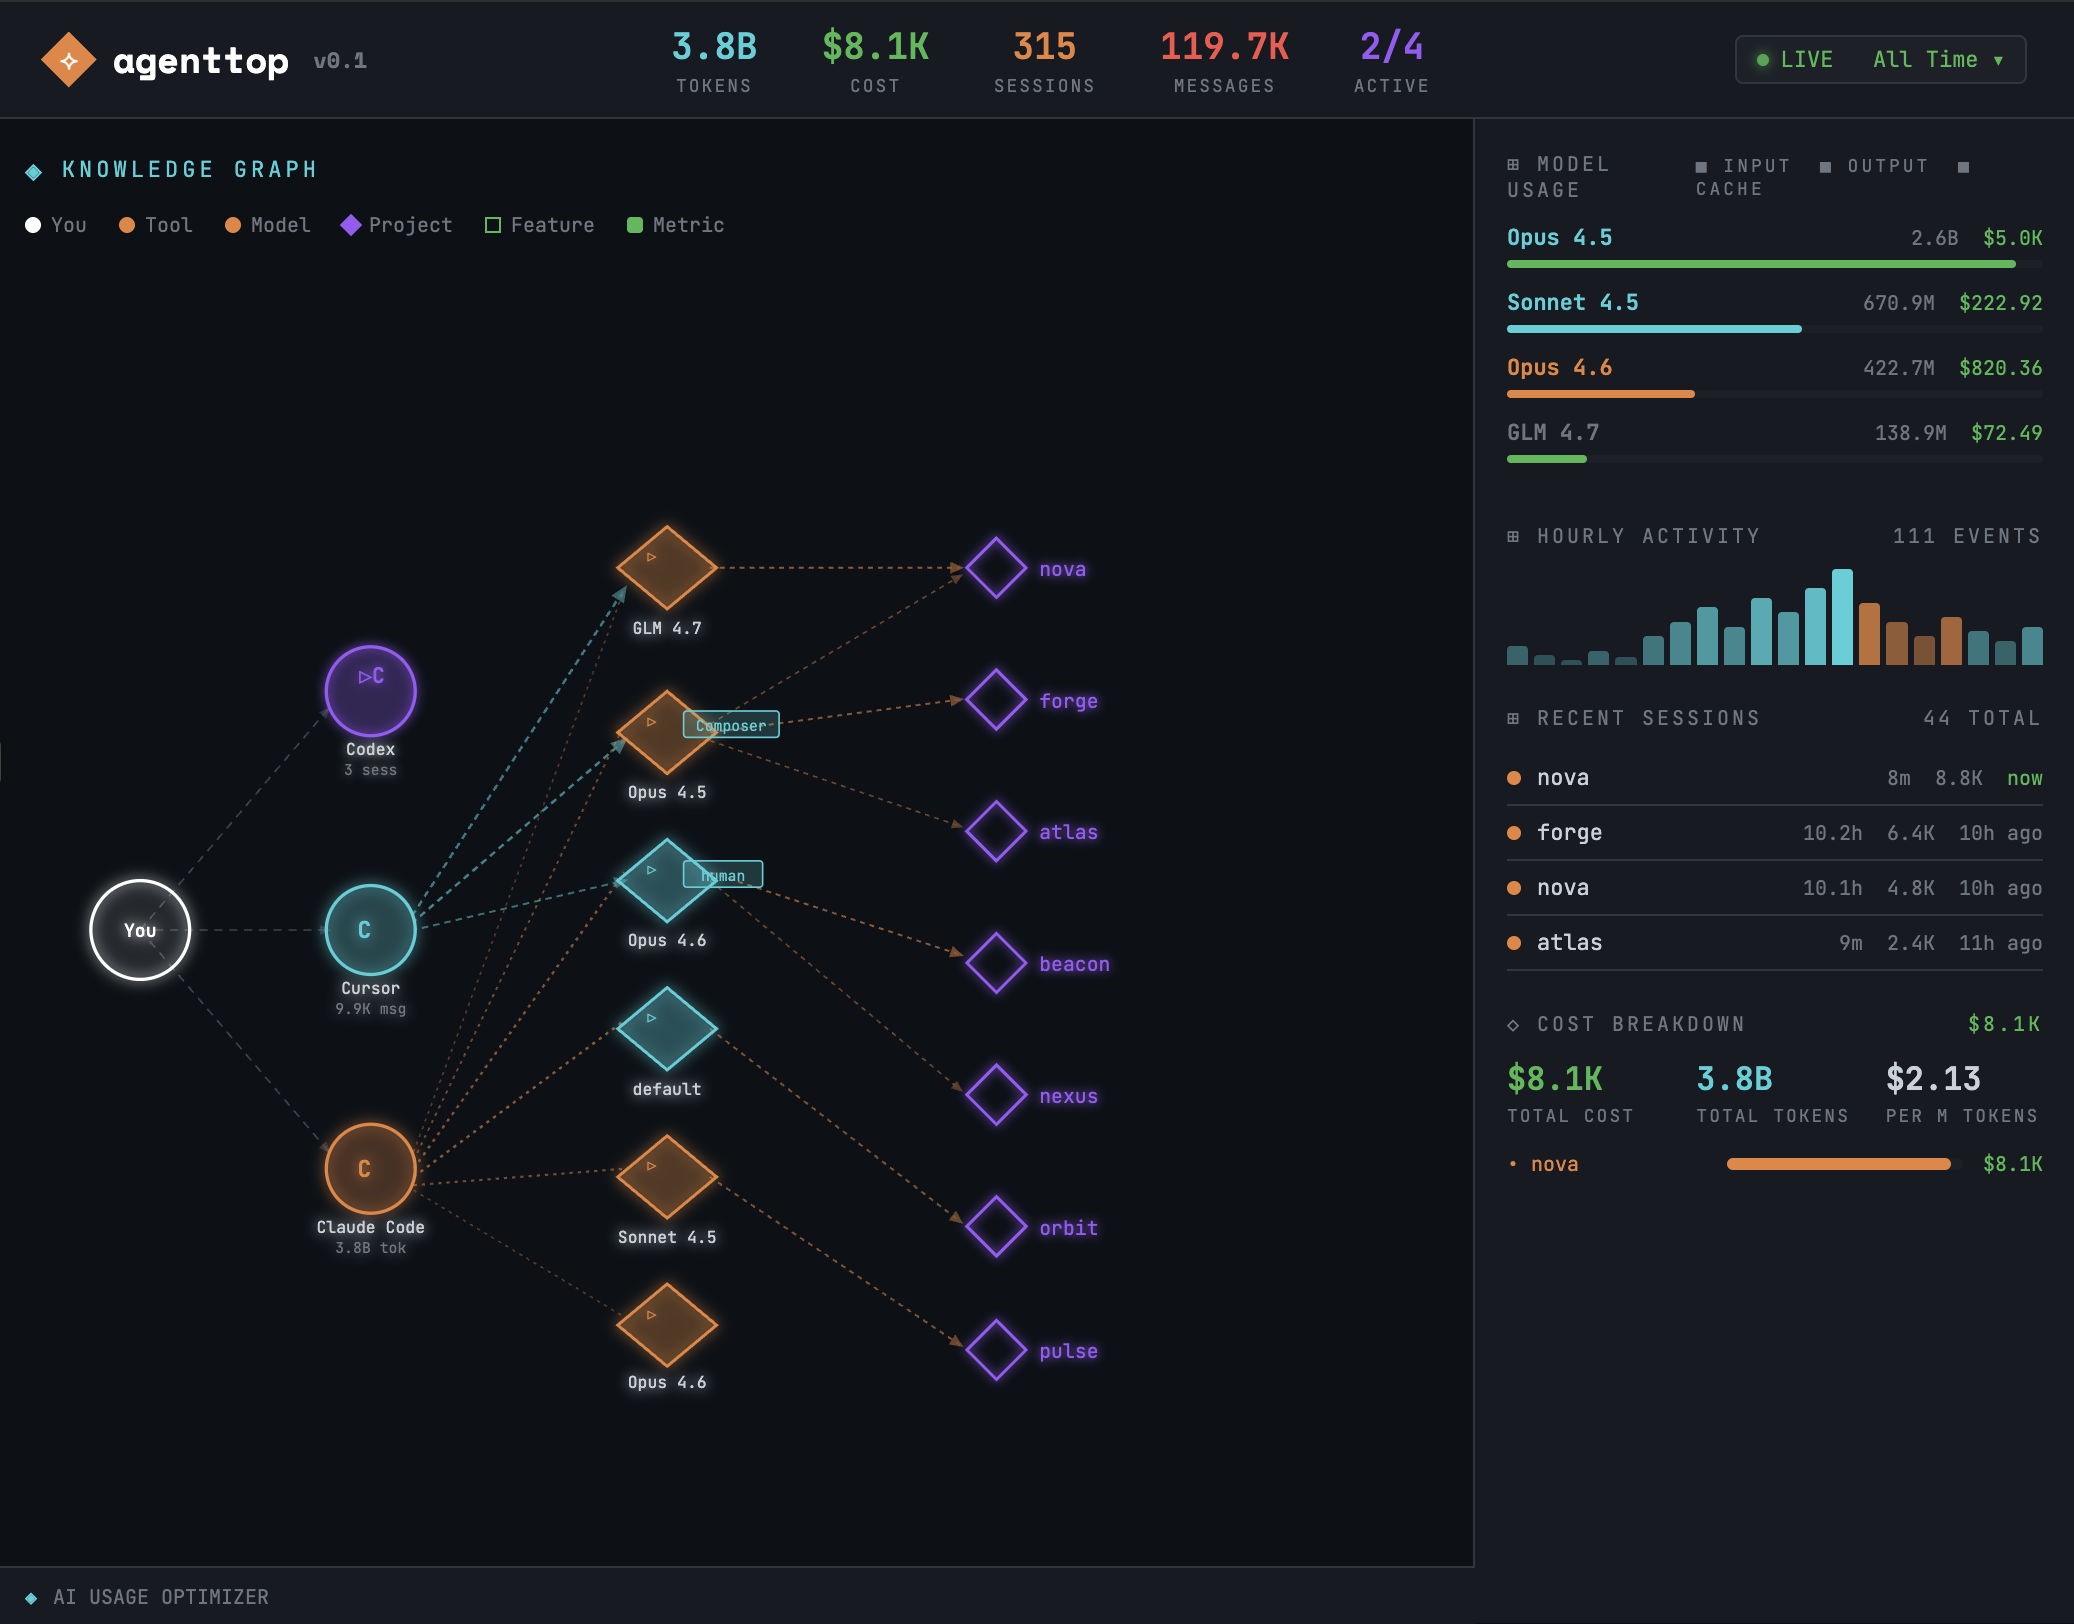The image size is (2074, 1624).
Task: Select the default model diamond
Action: [x=665, y=1030]
